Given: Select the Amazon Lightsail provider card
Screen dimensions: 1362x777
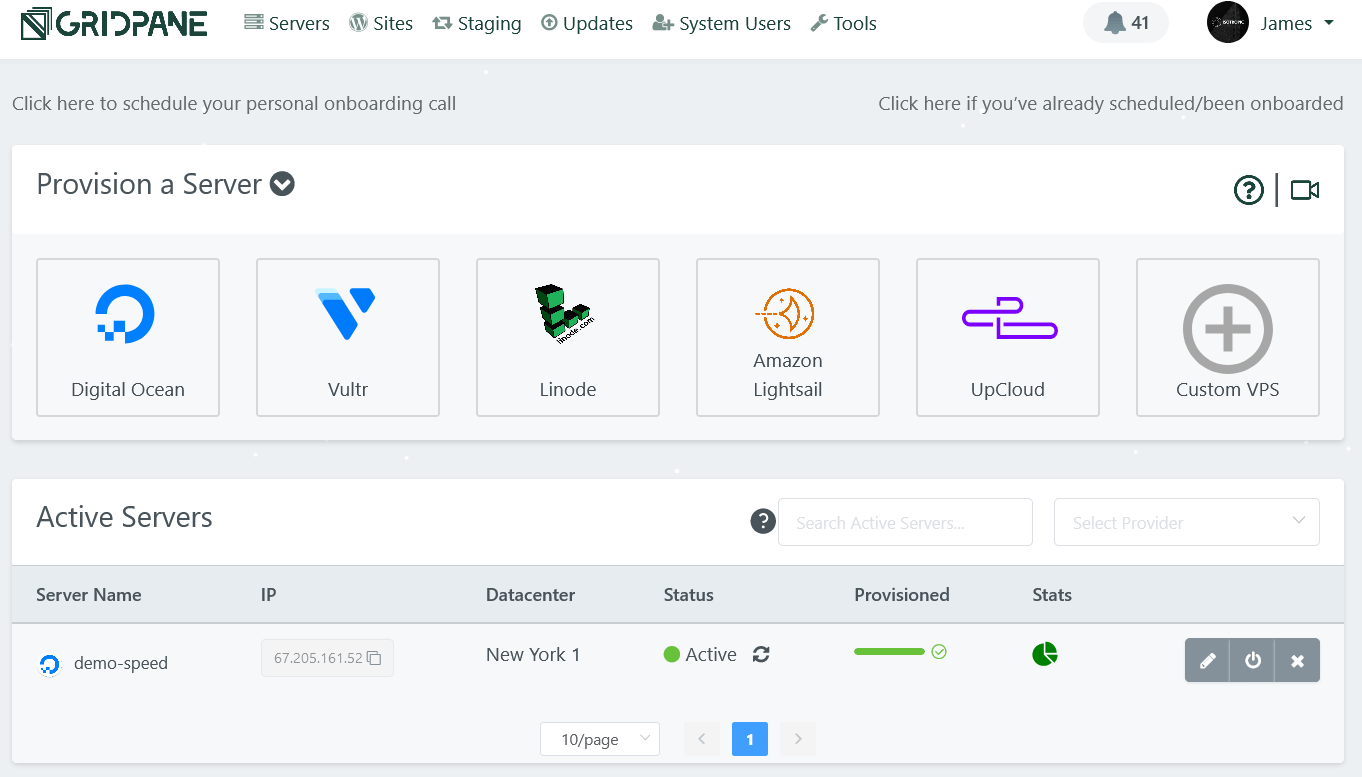Looking at the screenshot, I should coord(788,337).
